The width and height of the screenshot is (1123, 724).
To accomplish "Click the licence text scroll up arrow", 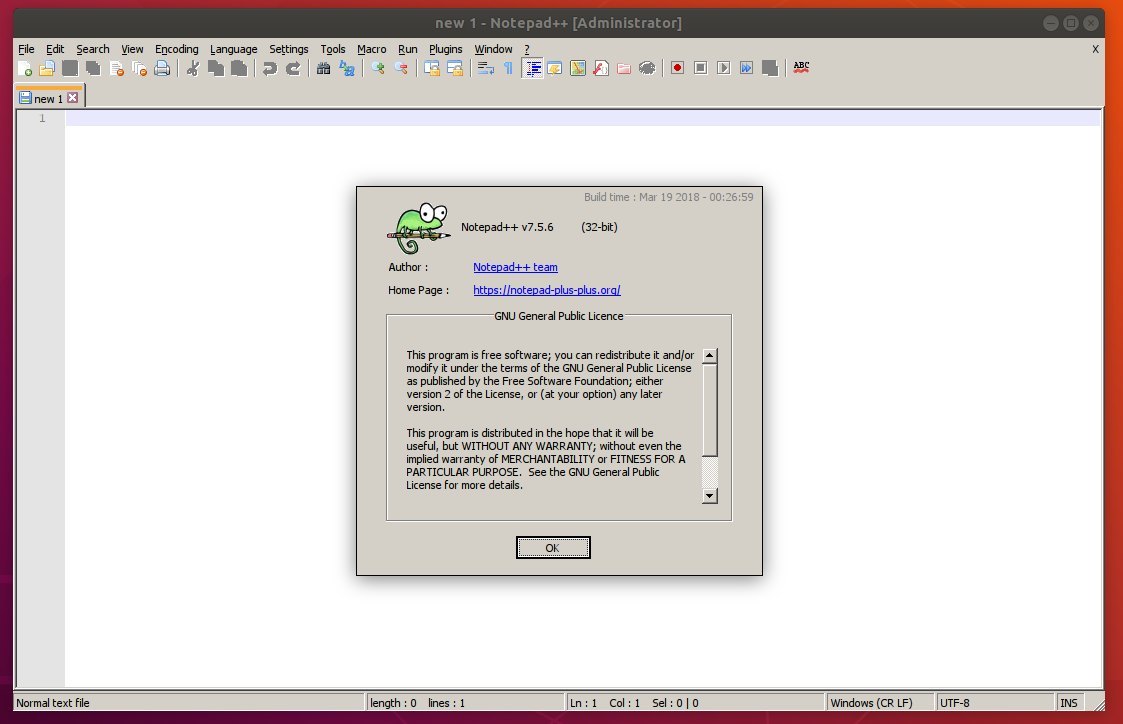I will pyautogui.click(x=710, y=355).
